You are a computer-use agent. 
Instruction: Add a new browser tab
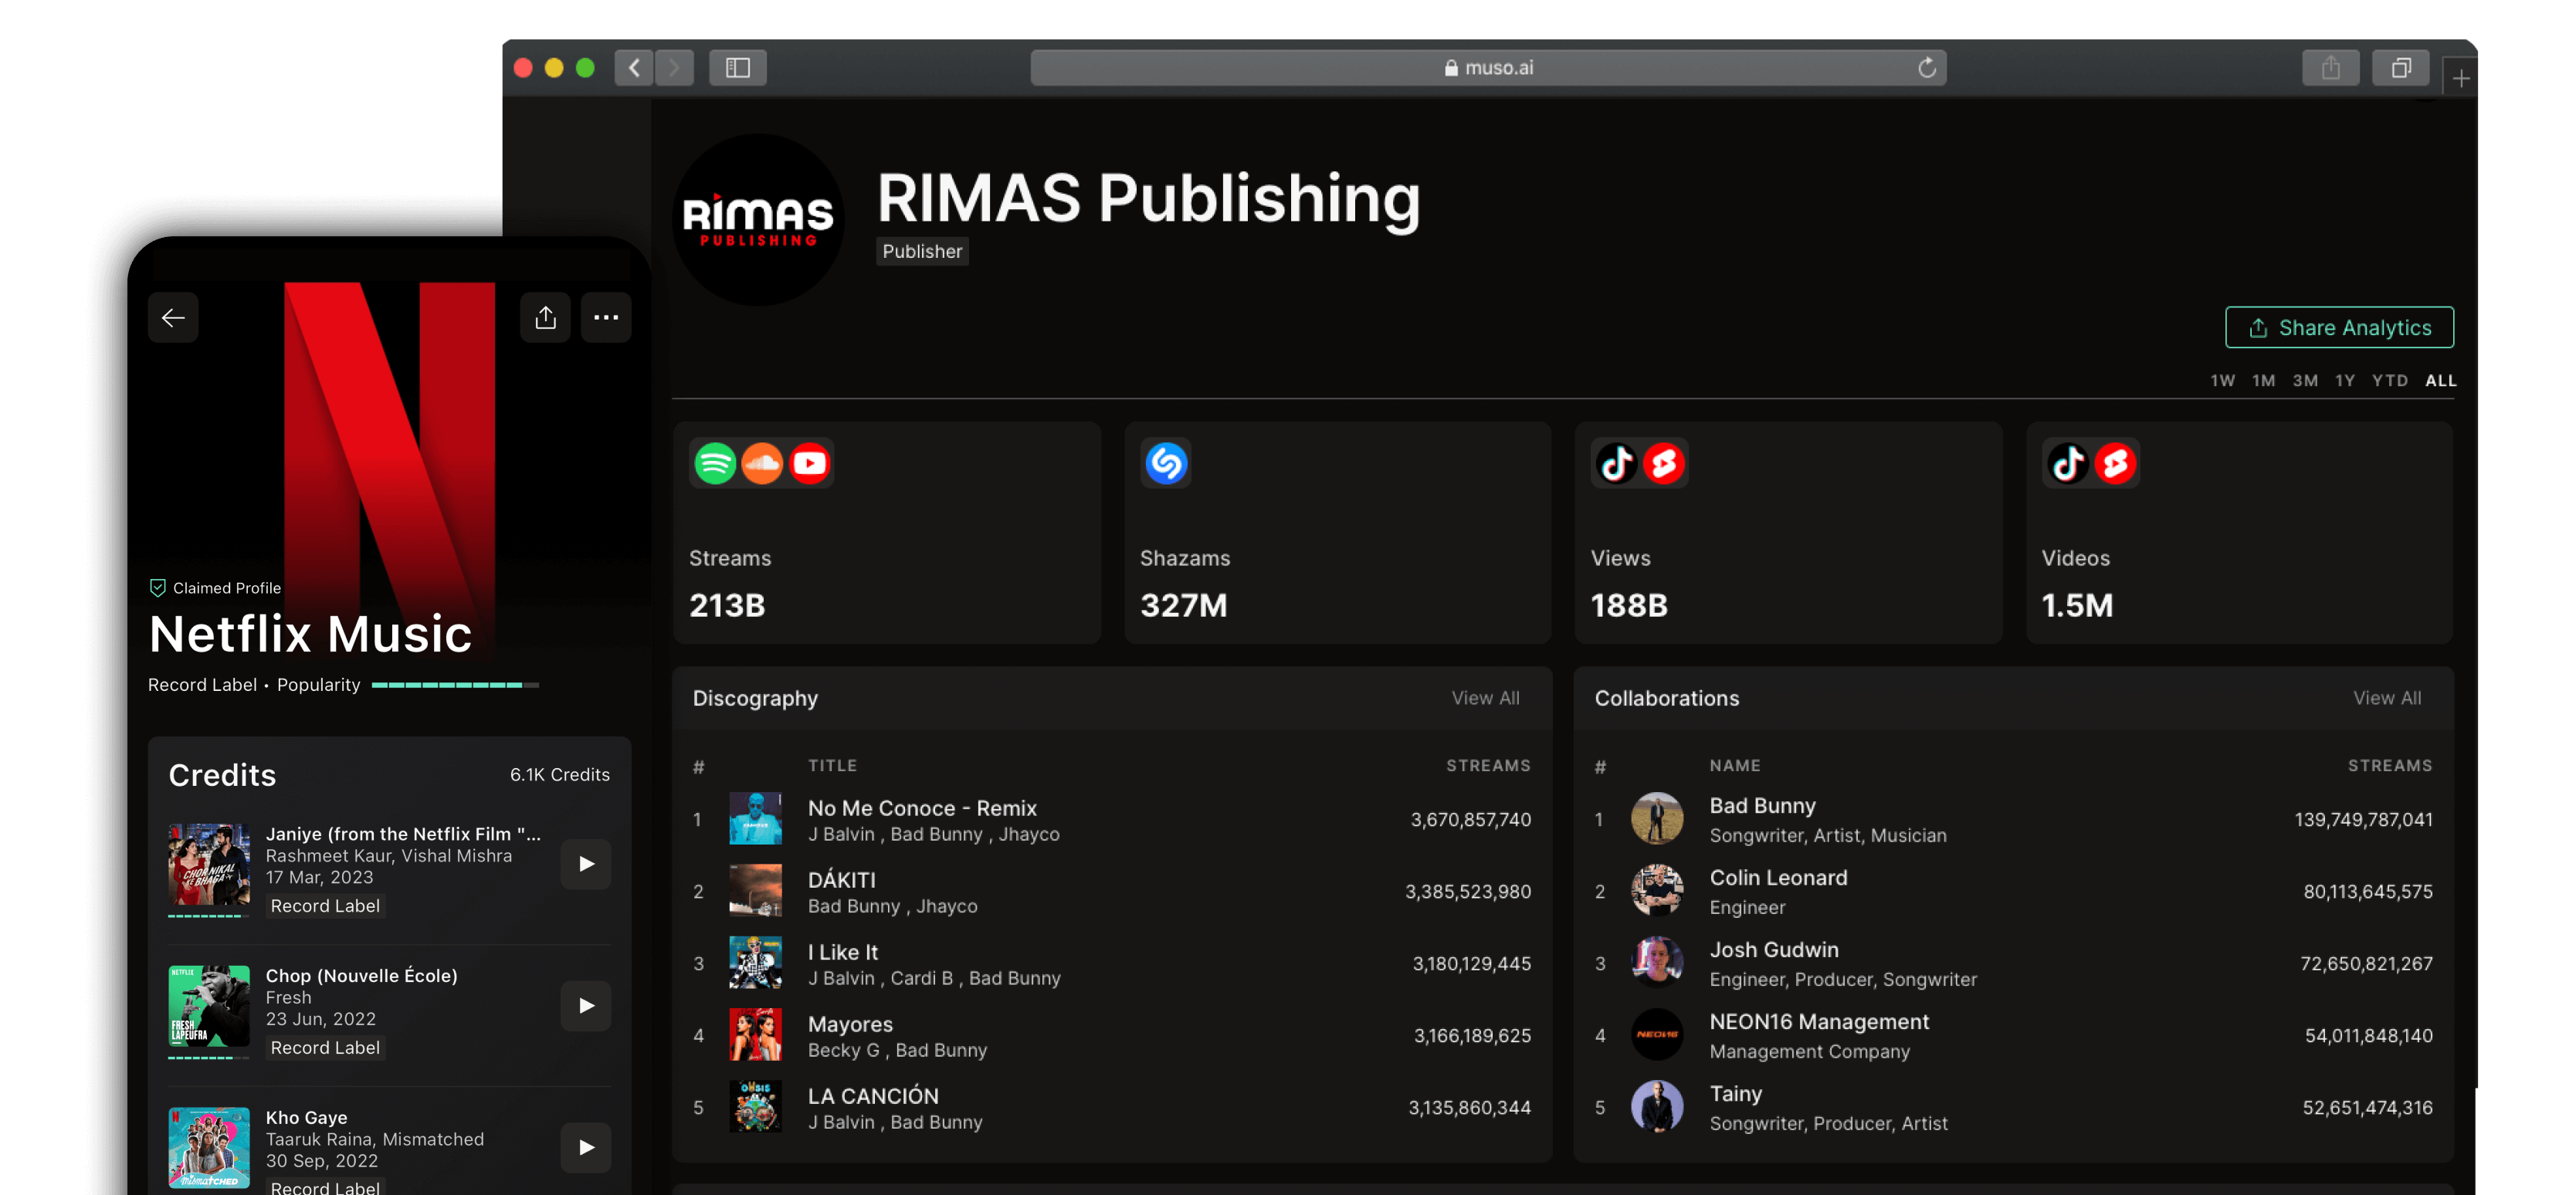point(2461,78)
